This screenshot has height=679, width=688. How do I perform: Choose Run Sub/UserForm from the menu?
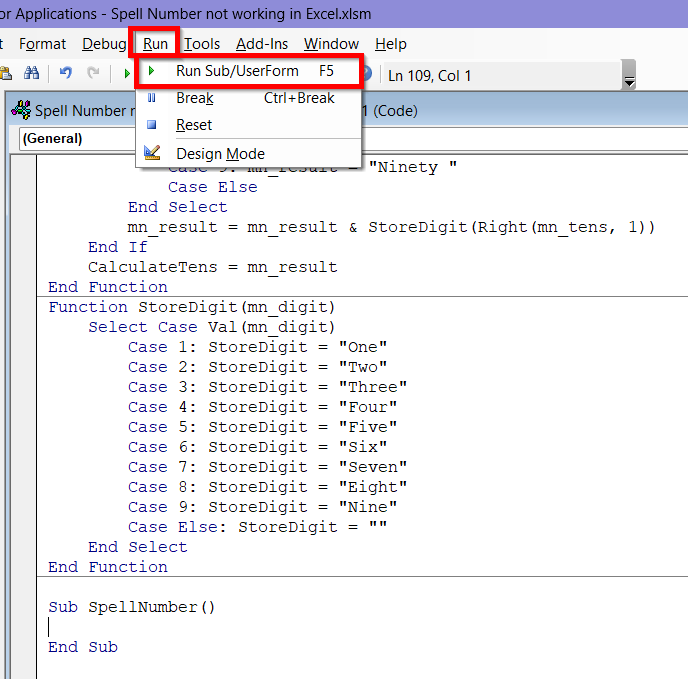point(236,71)
